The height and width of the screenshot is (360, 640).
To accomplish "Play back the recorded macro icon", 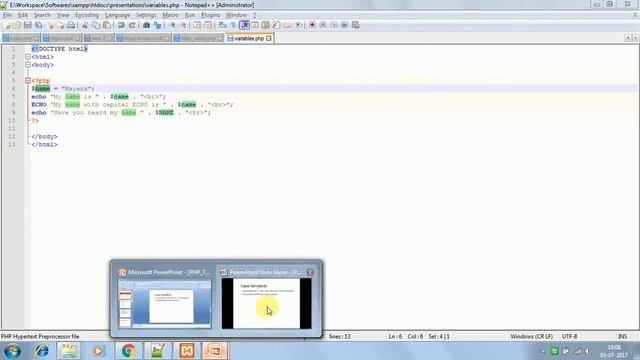I will (334, 25).
